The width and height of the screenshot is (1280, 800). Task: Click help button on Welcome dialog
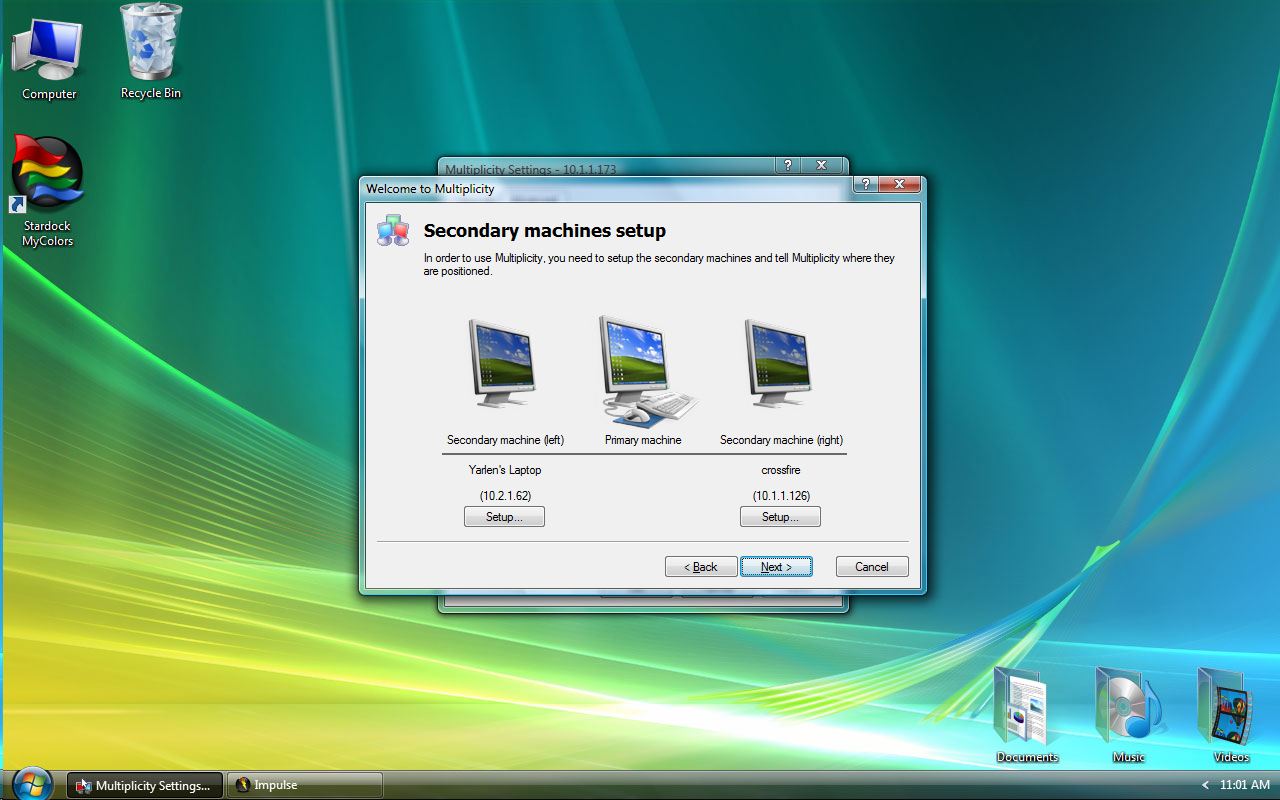click(x=866, y=185)
